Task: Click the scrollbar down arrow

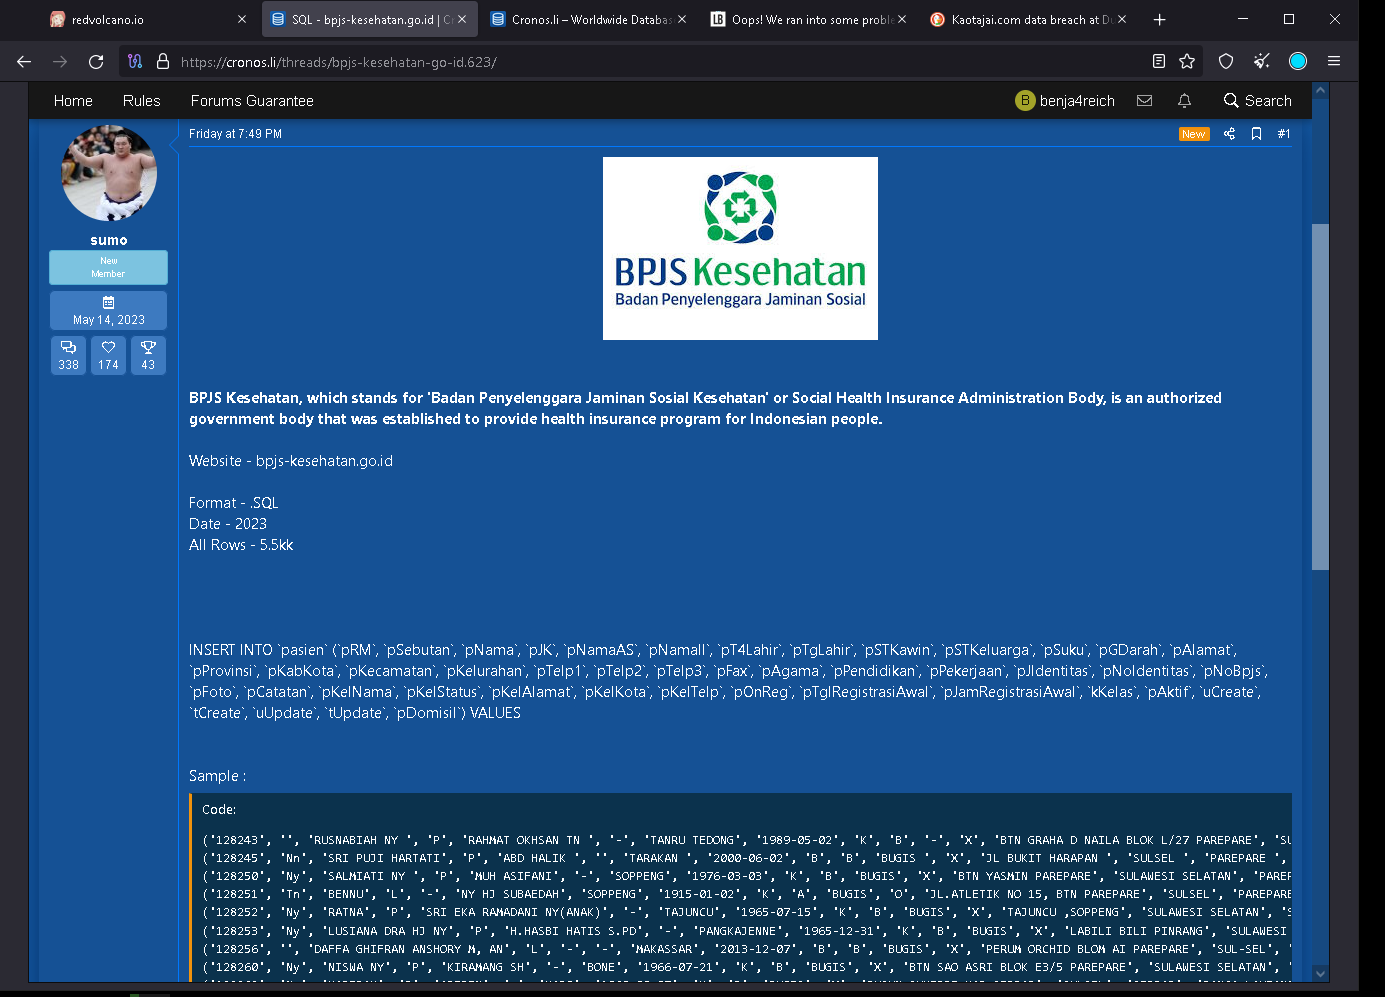Action: [1320, 973]
